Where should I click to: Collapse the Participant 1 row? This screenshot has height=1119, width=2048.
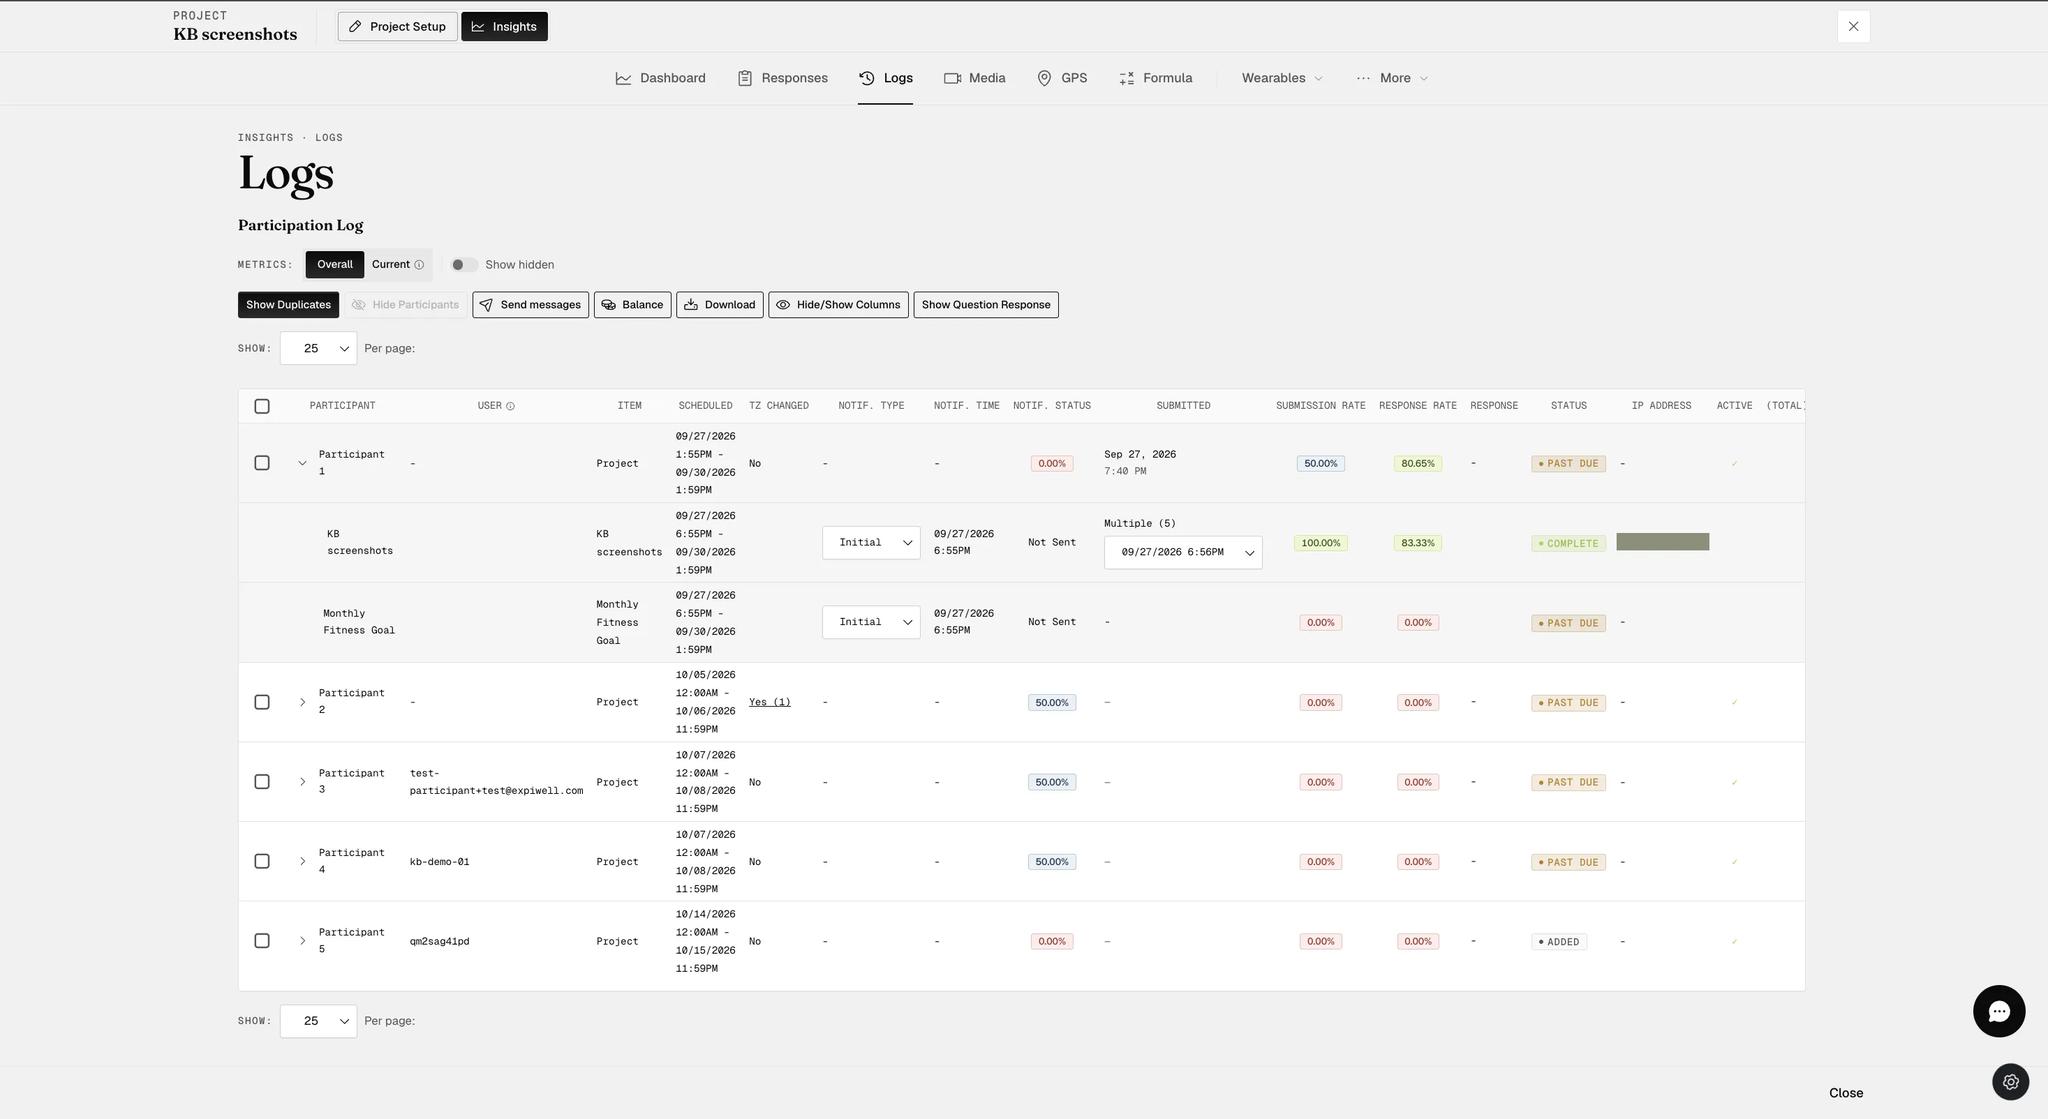pos(302,463)
